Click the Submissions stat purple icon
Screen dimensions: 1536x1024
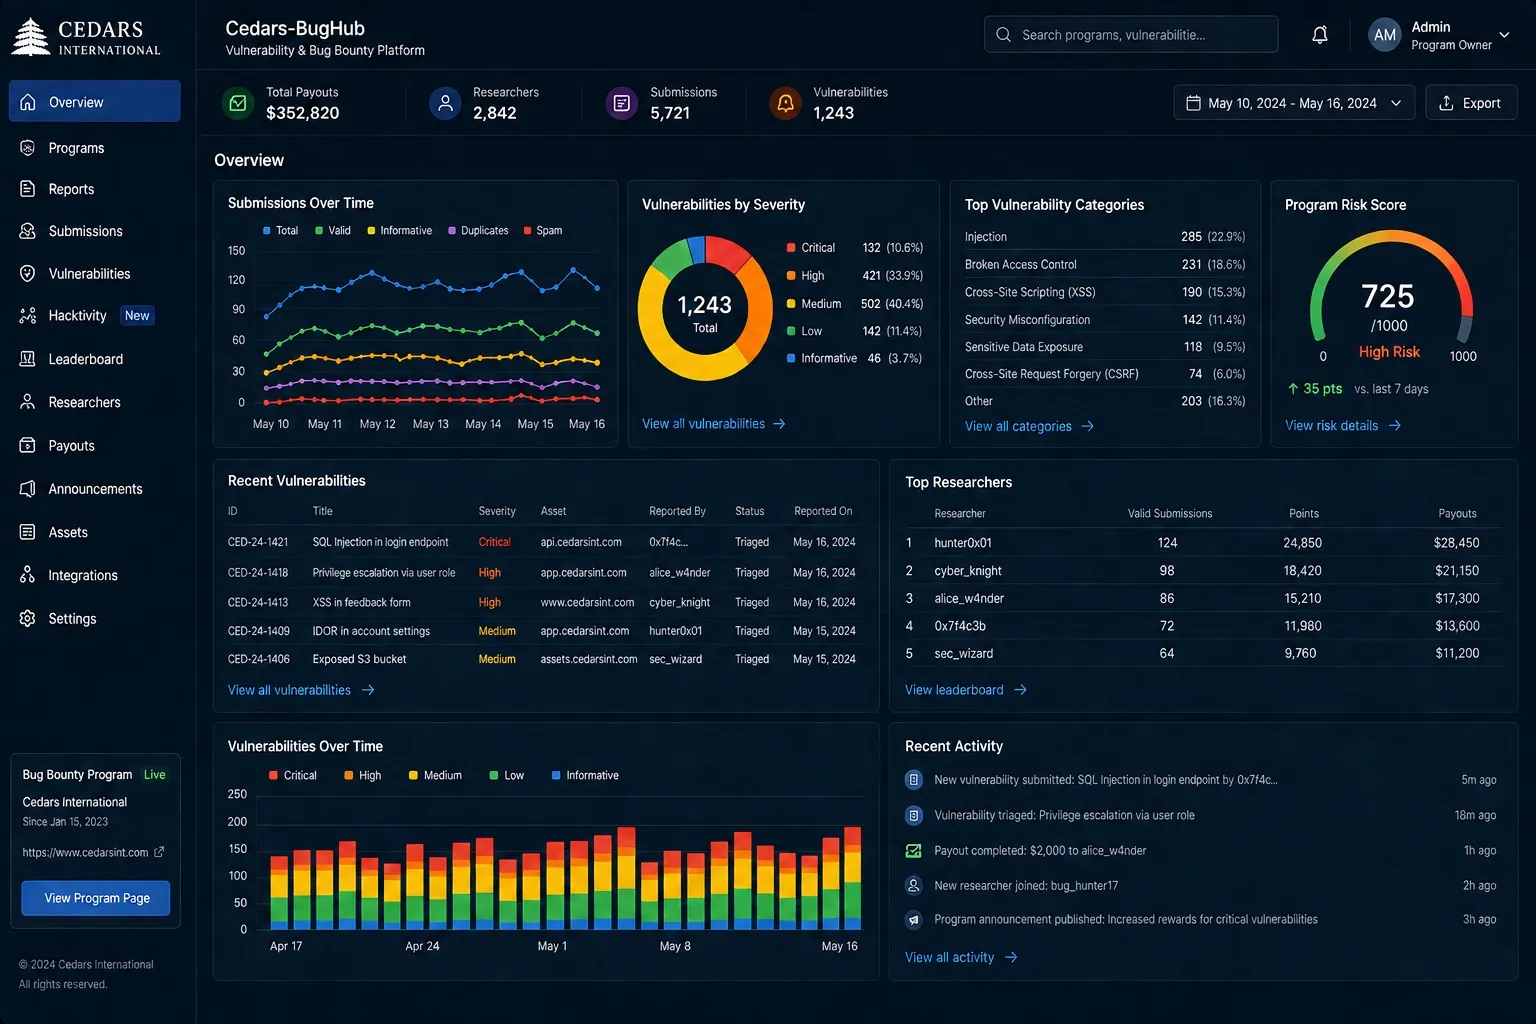[622, 103]
